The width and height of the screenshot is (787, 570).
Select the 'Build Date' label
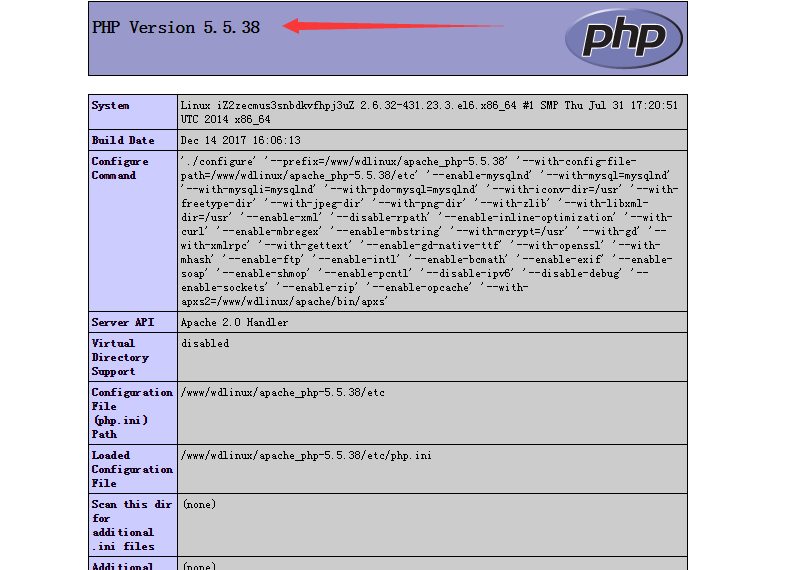pyautogui.click(x=123, y=140)
